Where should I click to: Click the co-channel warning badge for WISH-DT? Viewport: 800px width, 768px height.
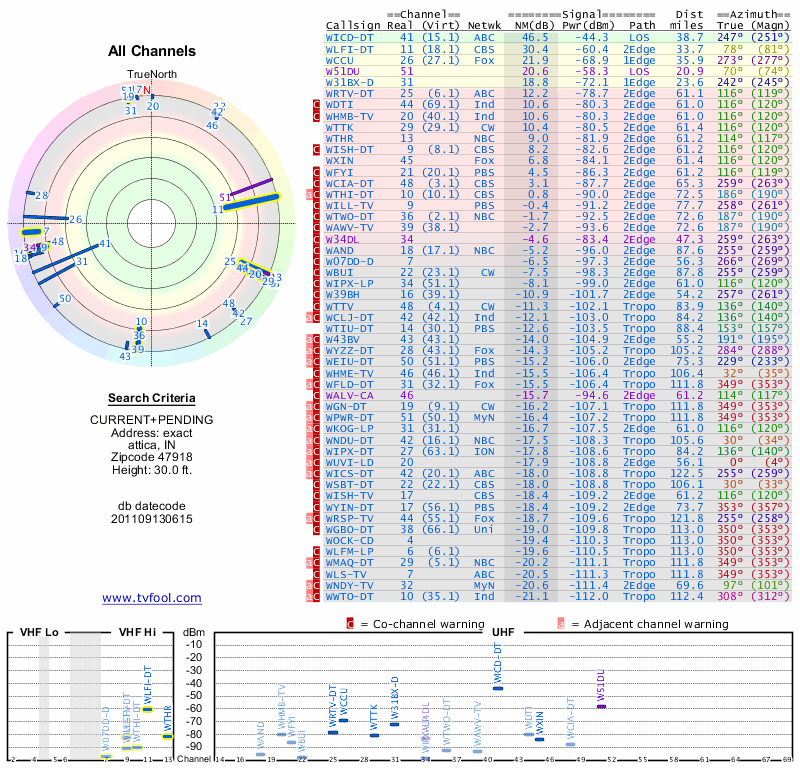tap(316, 150)
